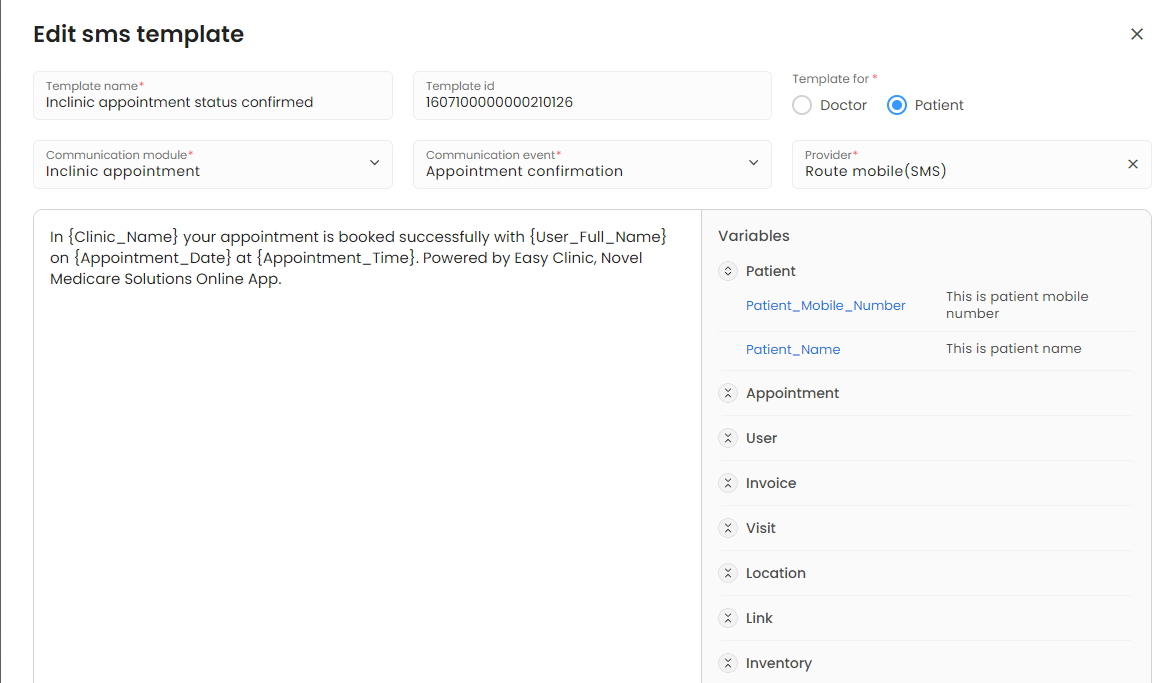
Task: Close the Edit sms template dialog
Action: 1136,34
